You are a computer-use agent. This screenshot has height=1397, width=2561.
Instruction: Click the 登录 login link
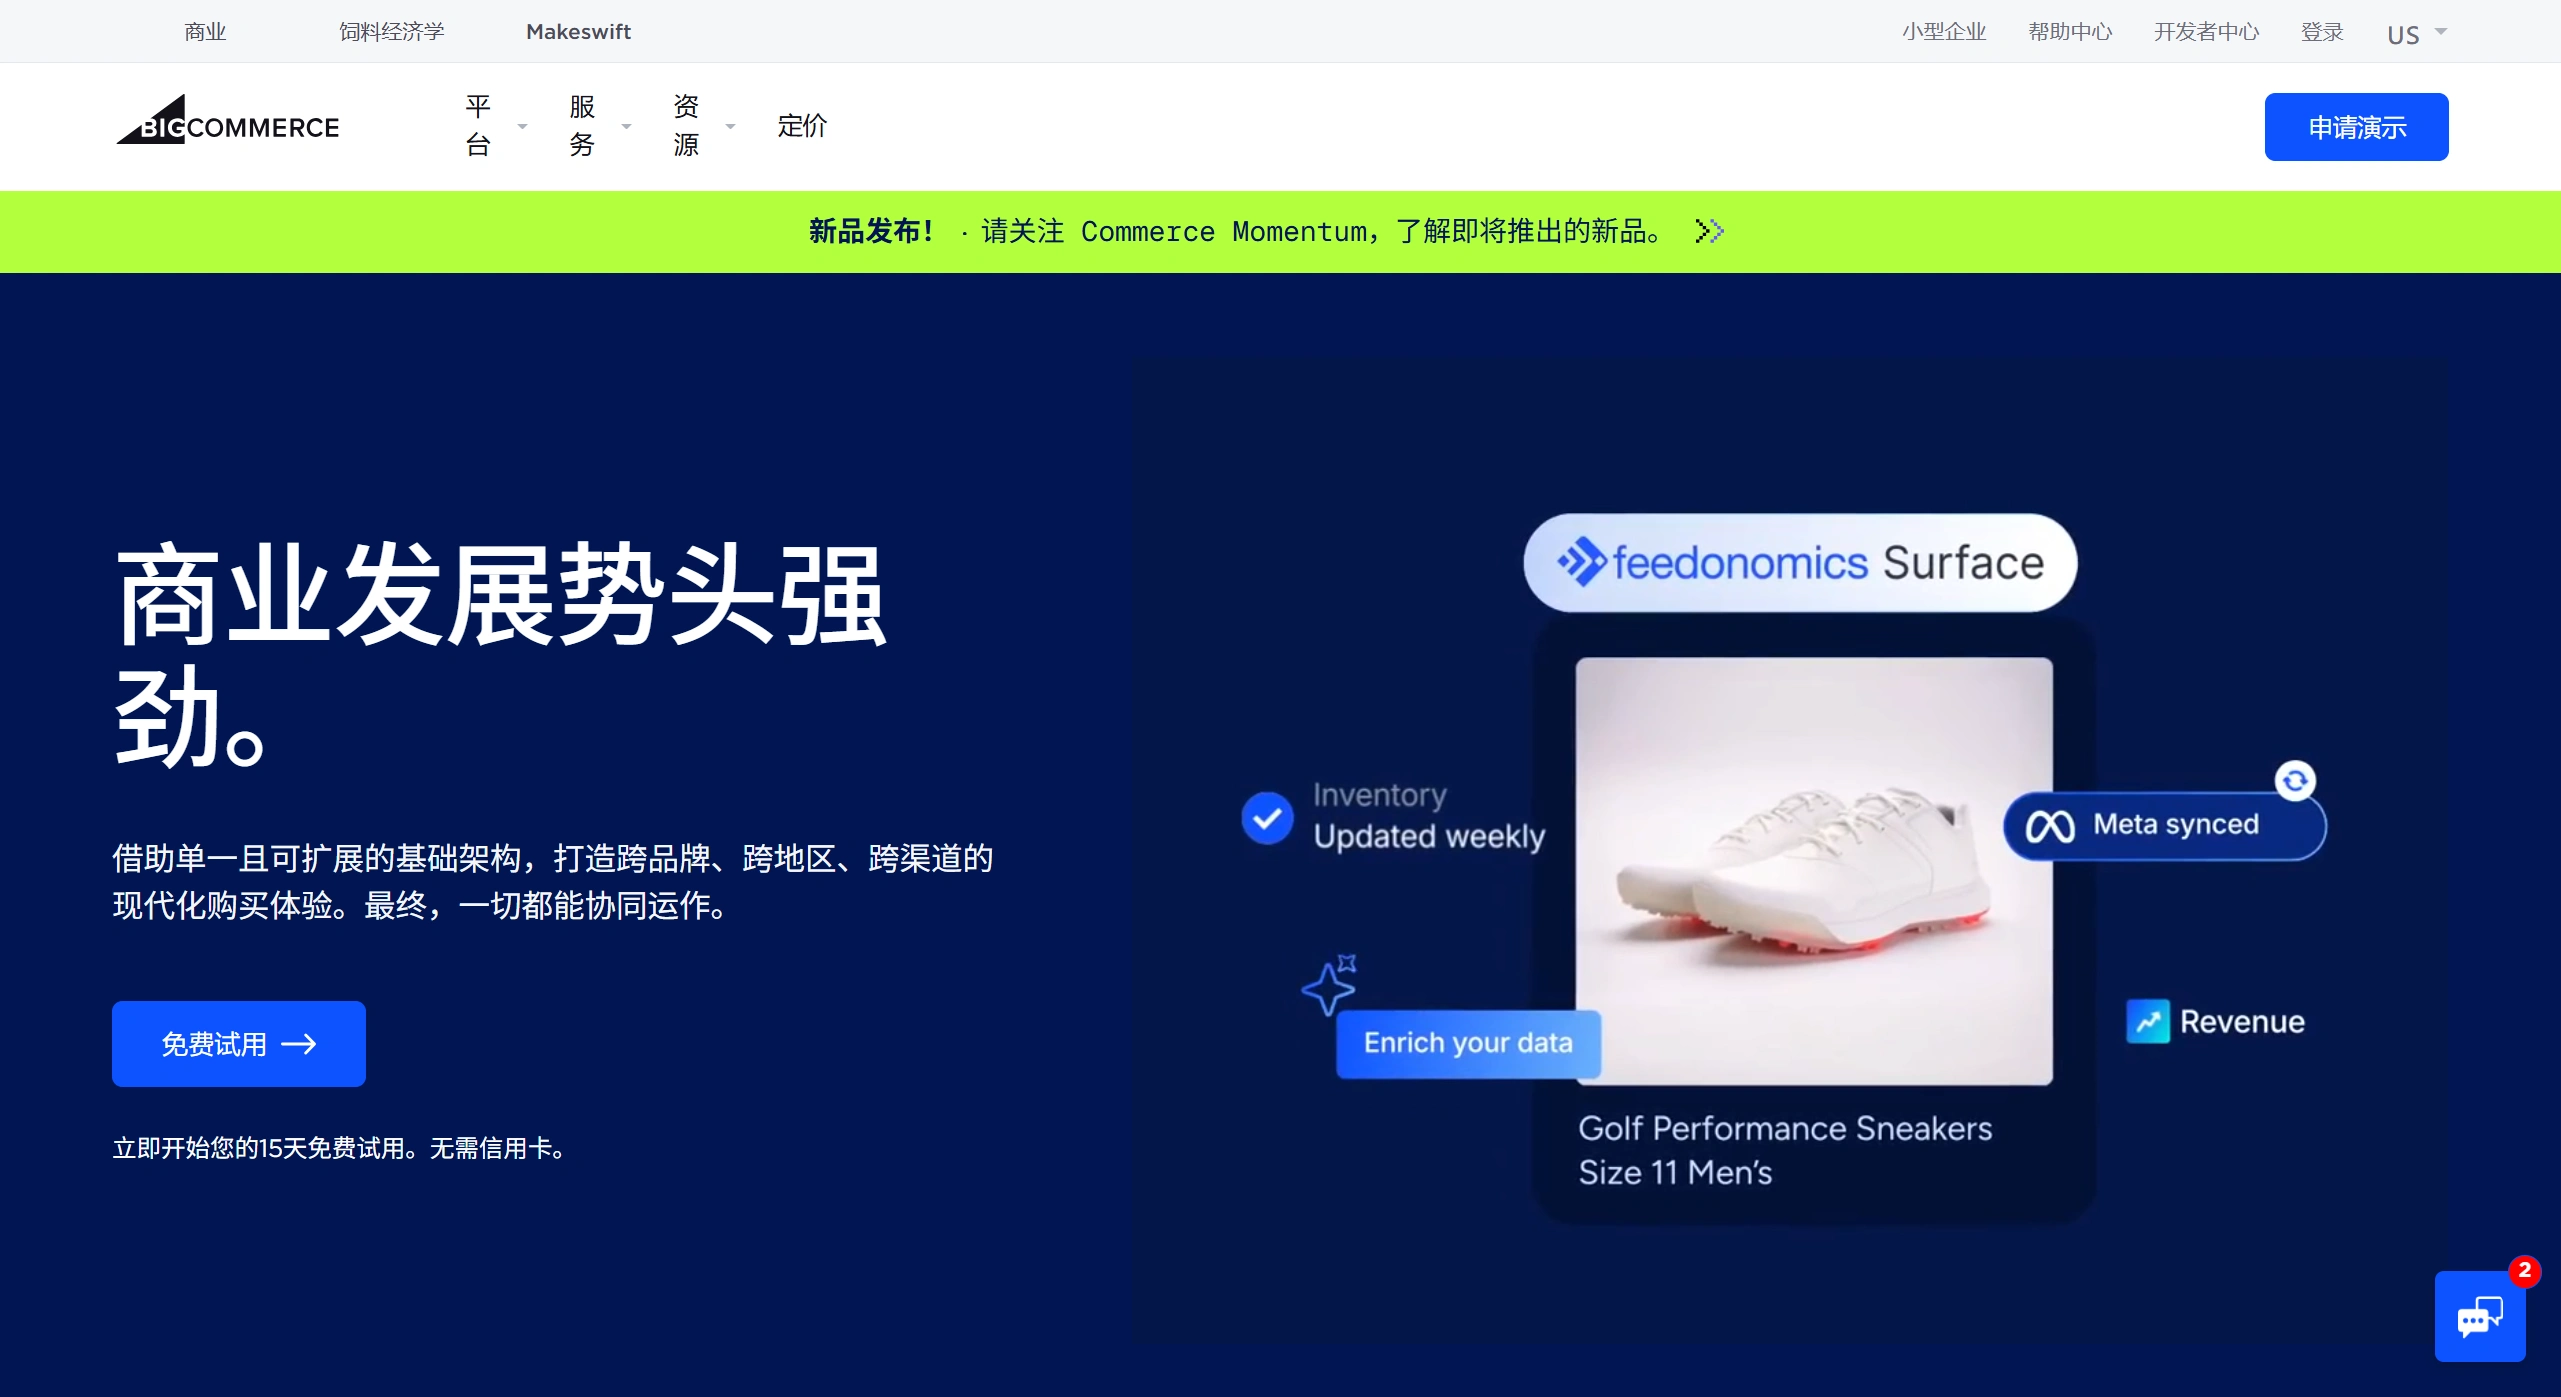point(2322,32)
